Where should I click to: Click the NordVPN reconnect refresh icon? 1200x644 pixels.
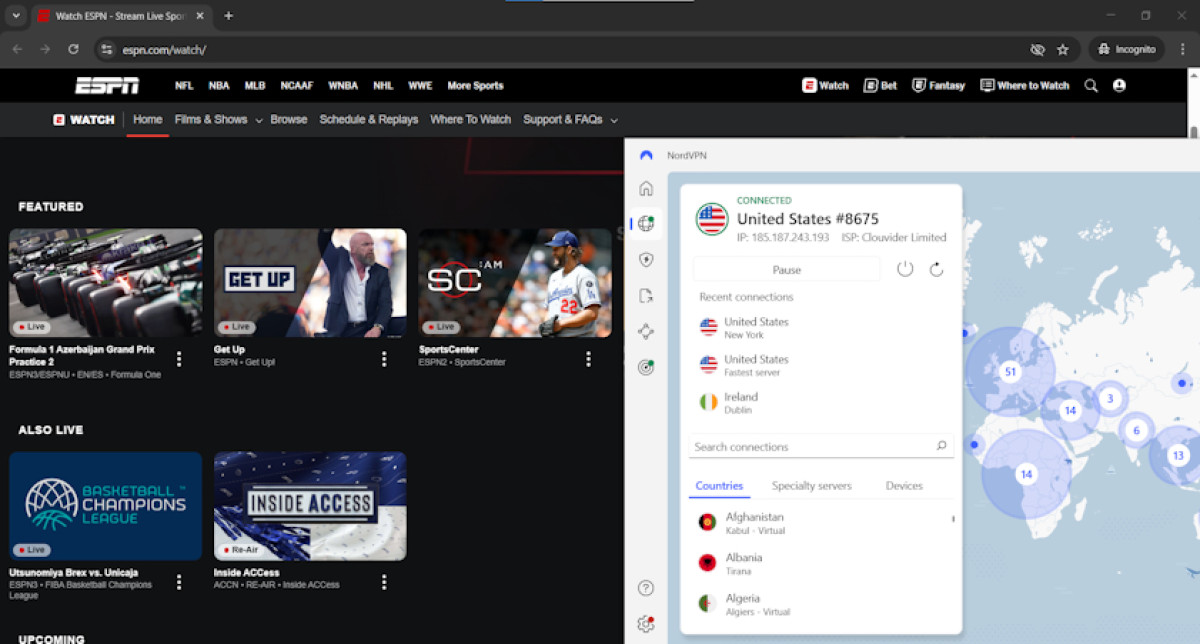(x=936, y=269)
